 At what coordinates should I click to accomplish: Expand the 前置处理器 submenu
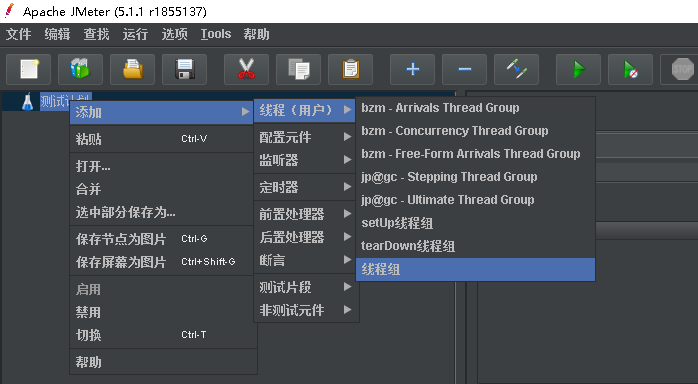[x=305, y=214]
